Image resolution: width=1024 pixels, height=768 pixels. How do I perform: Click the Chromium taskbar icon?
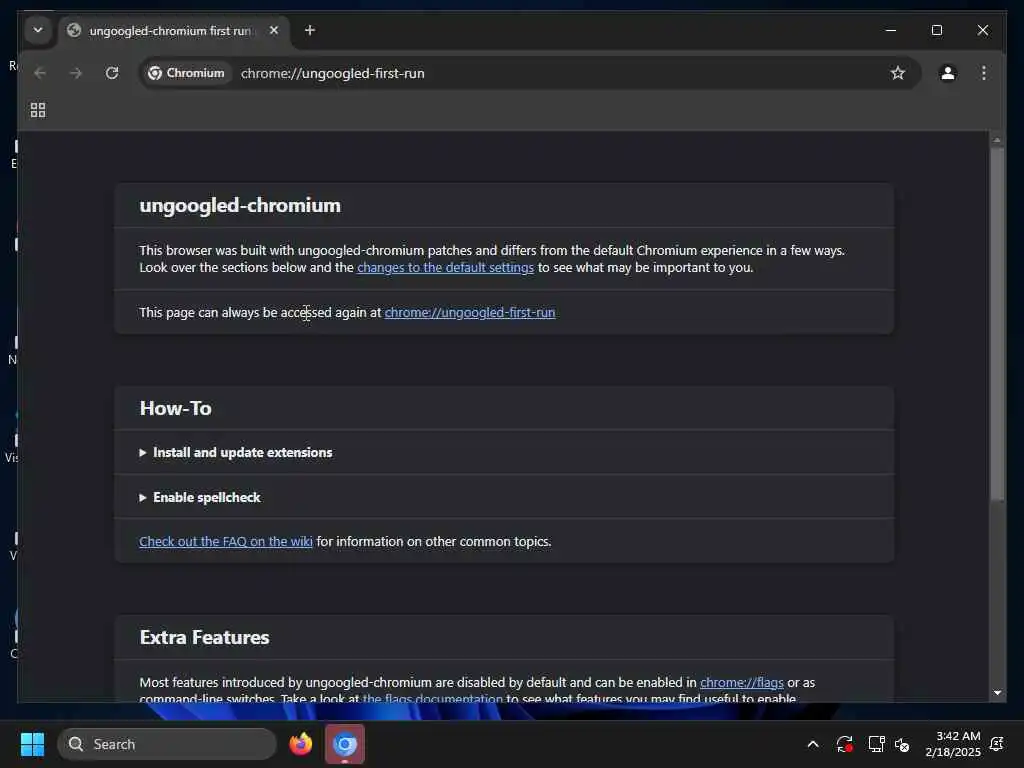[345, 744]
